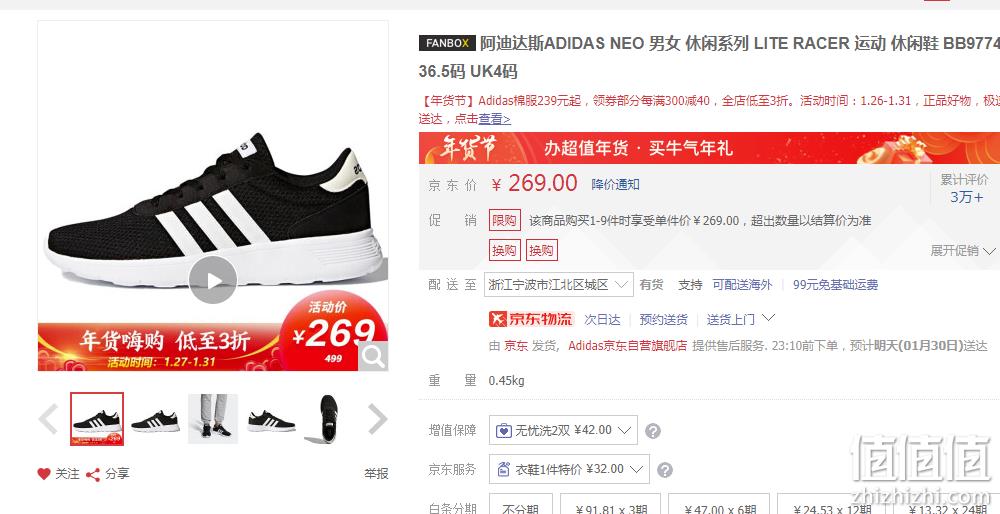Select the 不分期 installment option
1000x514 pixels.
(x=520, y=507)
